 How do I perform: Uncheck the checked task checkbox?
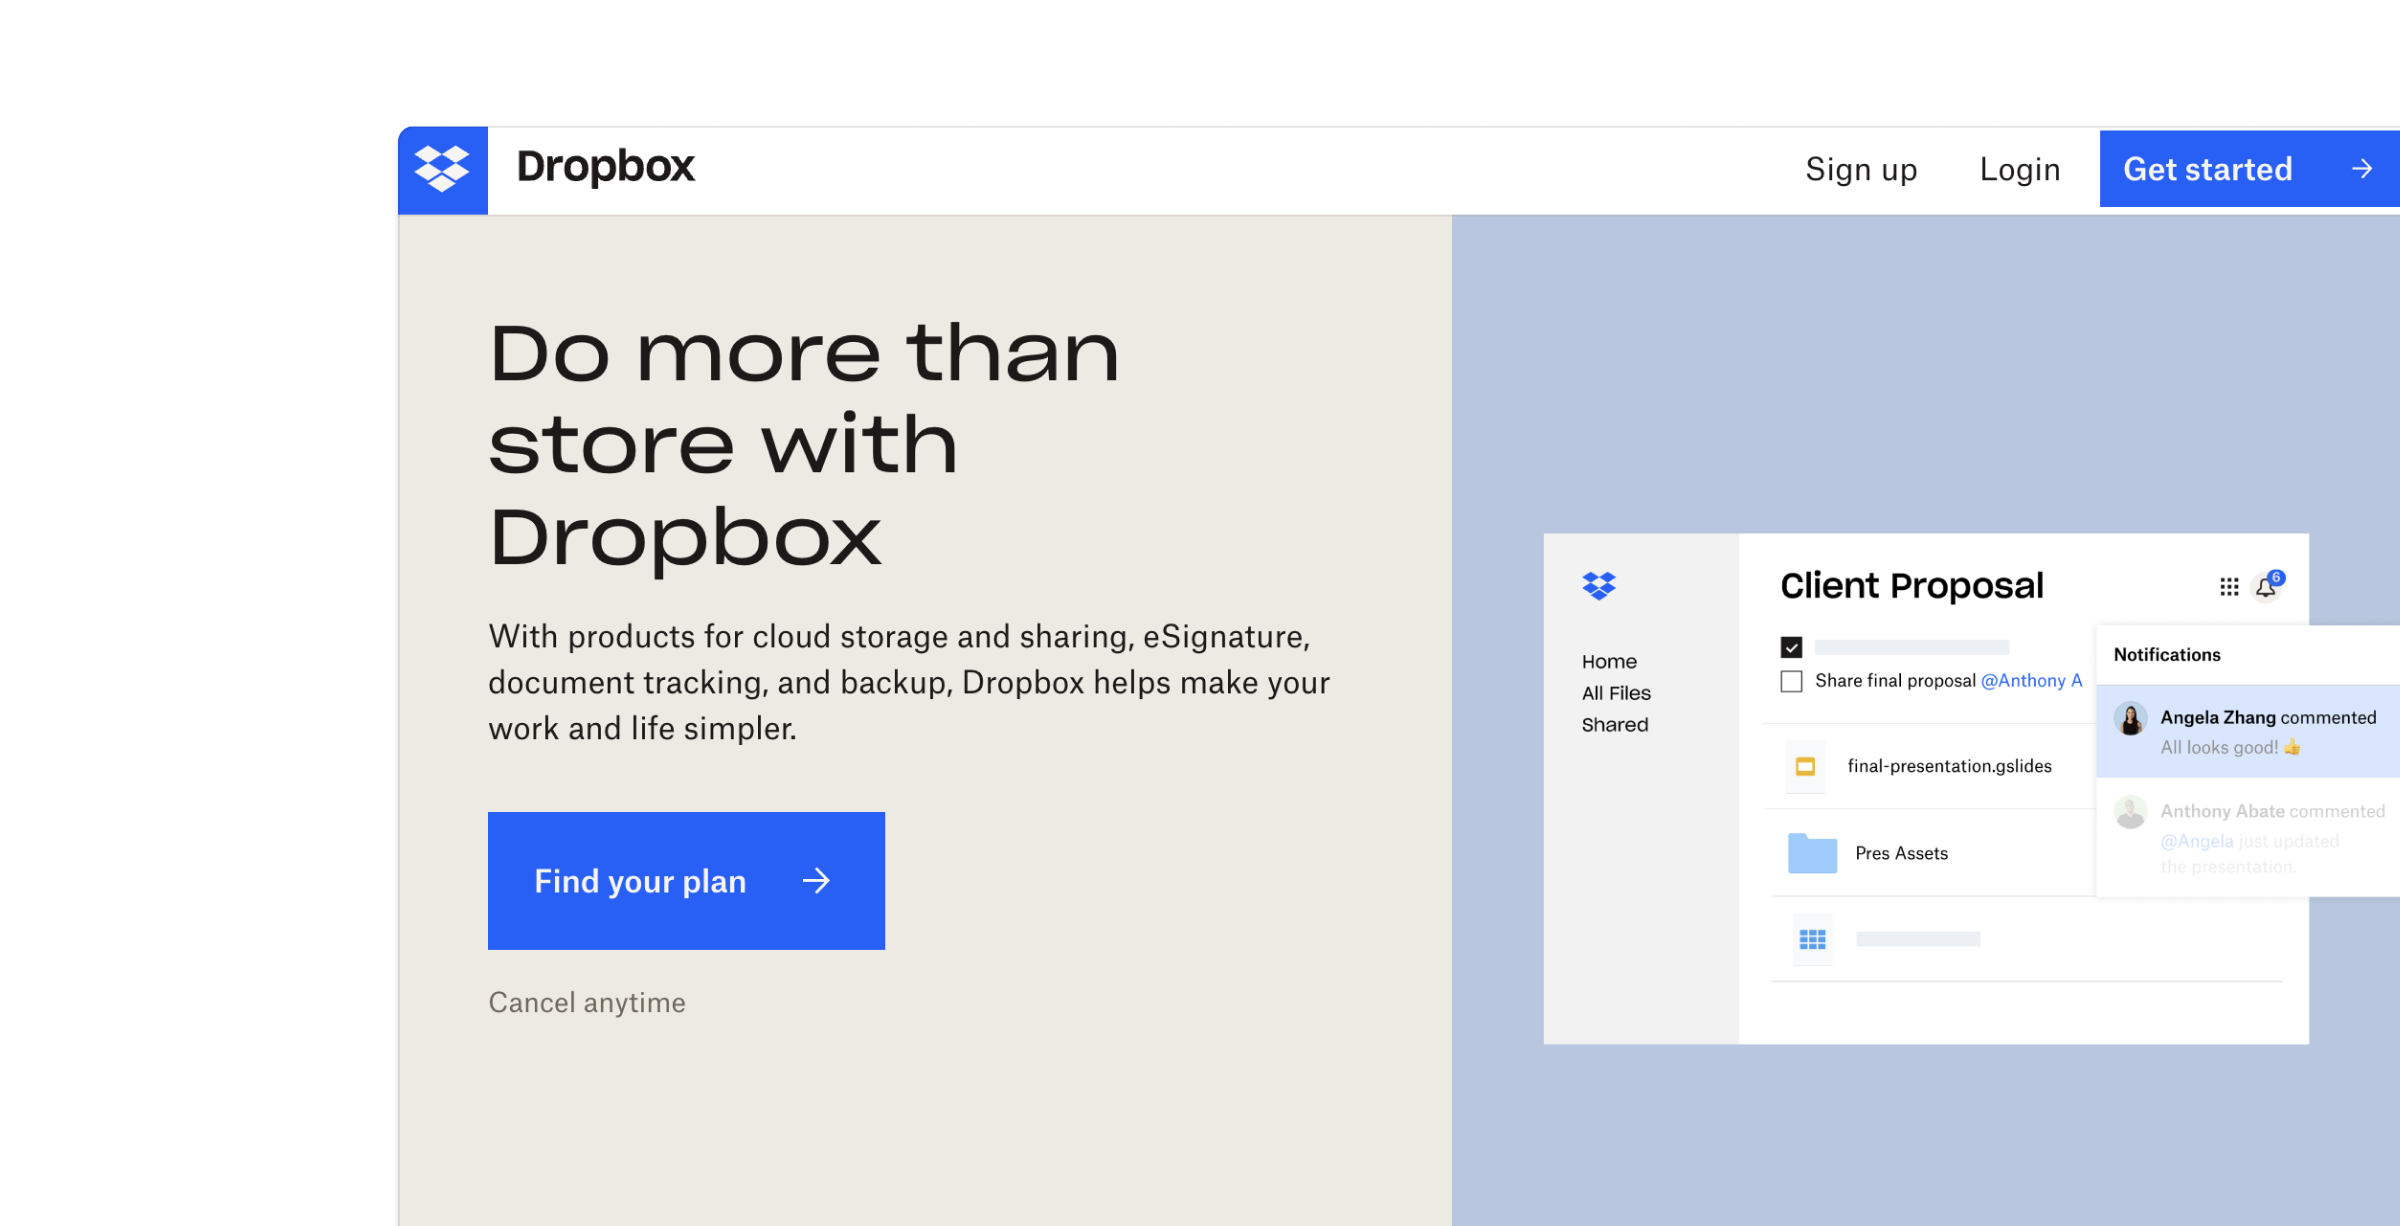tap(1791, 648)
